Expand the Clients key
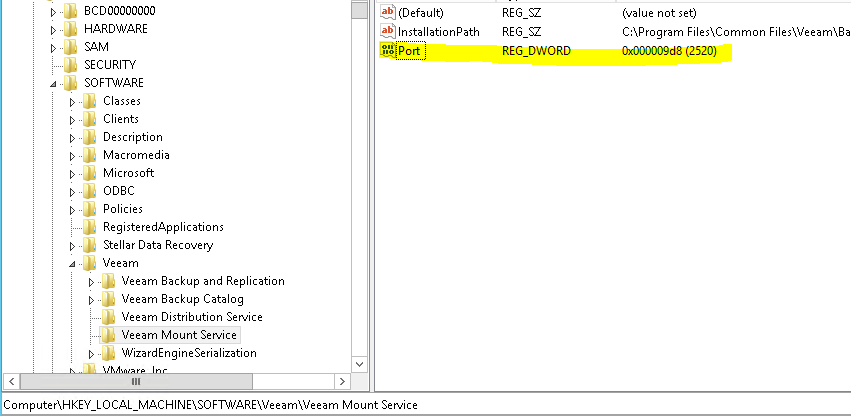 72,120
